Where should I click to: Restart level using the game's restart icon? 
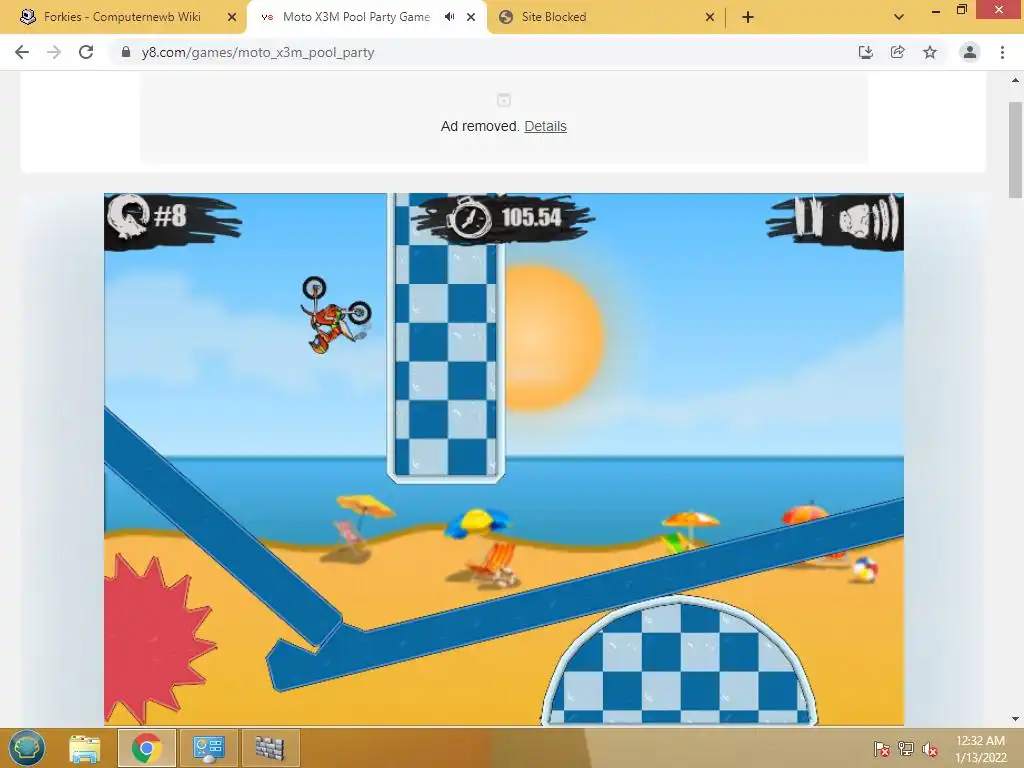(128, 217)
